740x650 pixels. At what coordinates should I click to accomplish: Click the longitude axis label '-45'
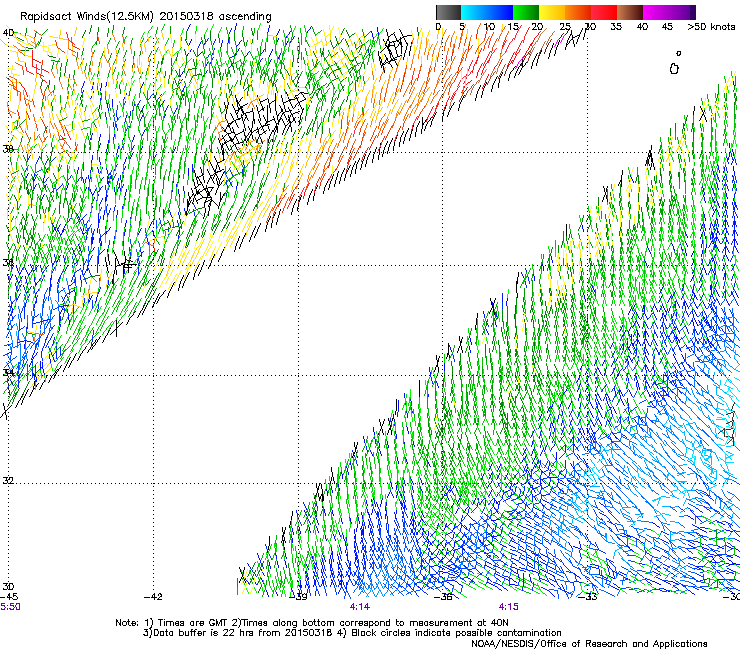tap(8, 597)
